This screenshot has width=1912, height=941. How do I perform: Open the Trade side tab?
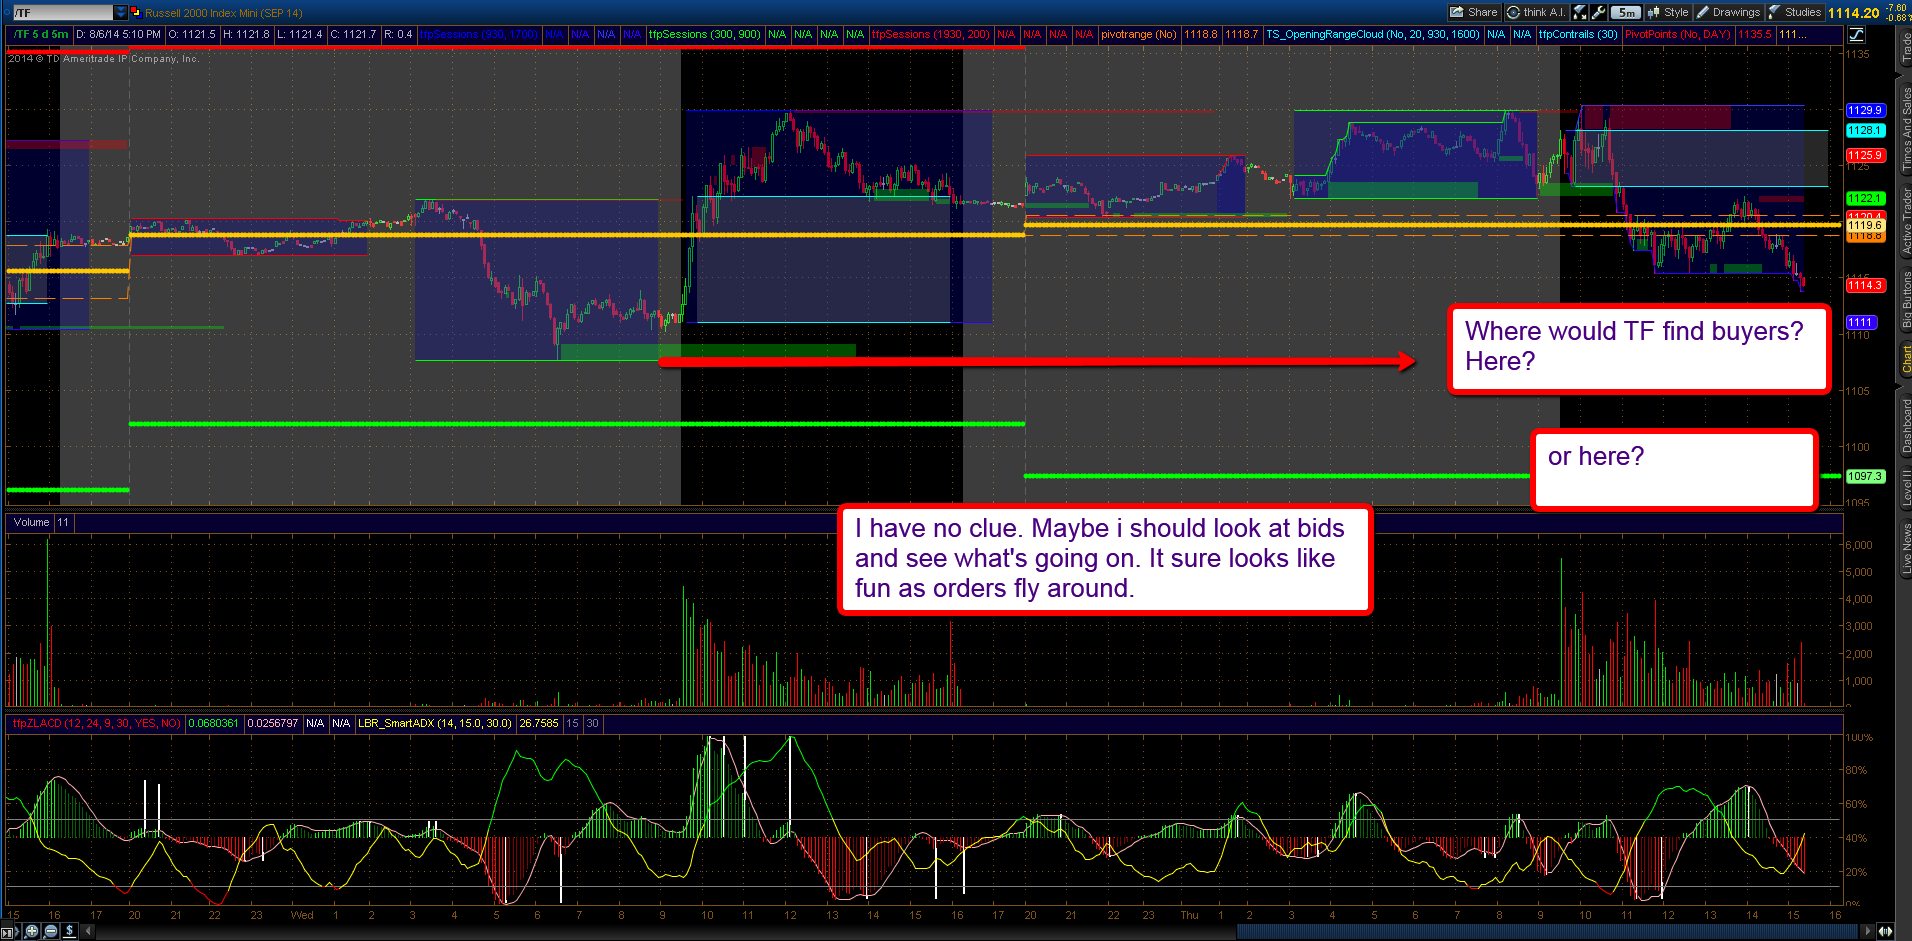coord(1905,47)
